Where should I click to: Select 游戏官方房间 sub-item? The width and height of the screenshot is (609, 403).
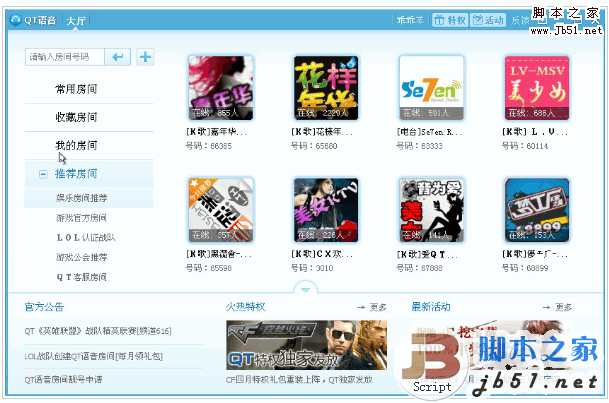click(x=81, y=218)
